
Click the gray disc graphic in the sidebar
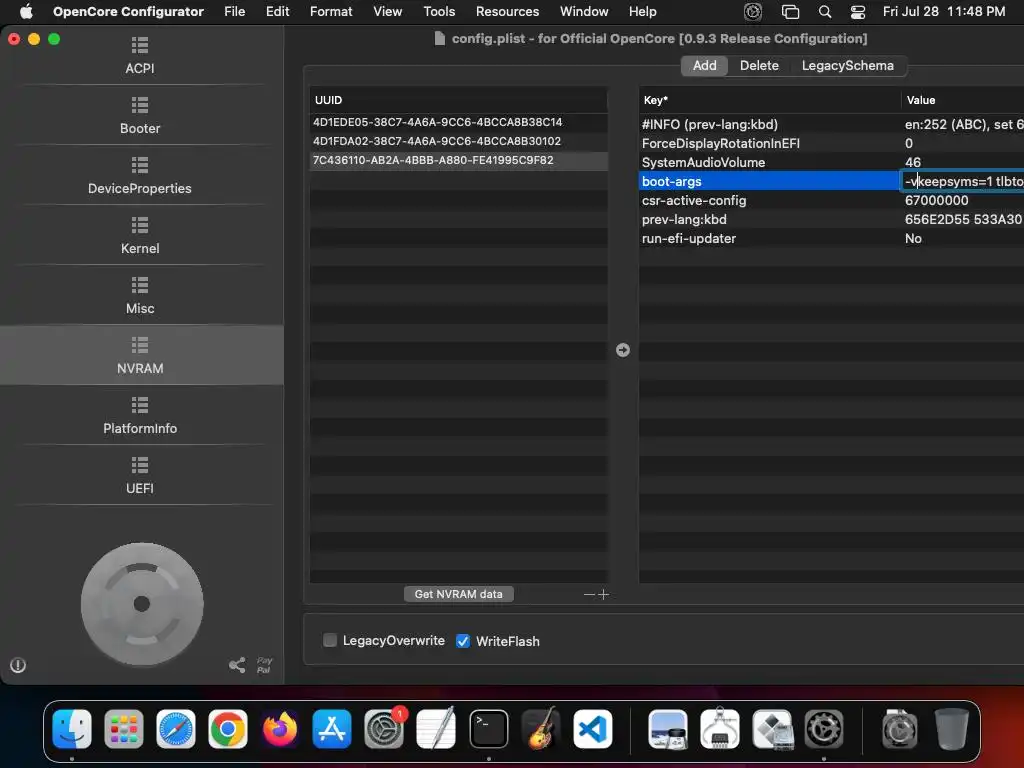pyautogui.click(x=142, y=604)
